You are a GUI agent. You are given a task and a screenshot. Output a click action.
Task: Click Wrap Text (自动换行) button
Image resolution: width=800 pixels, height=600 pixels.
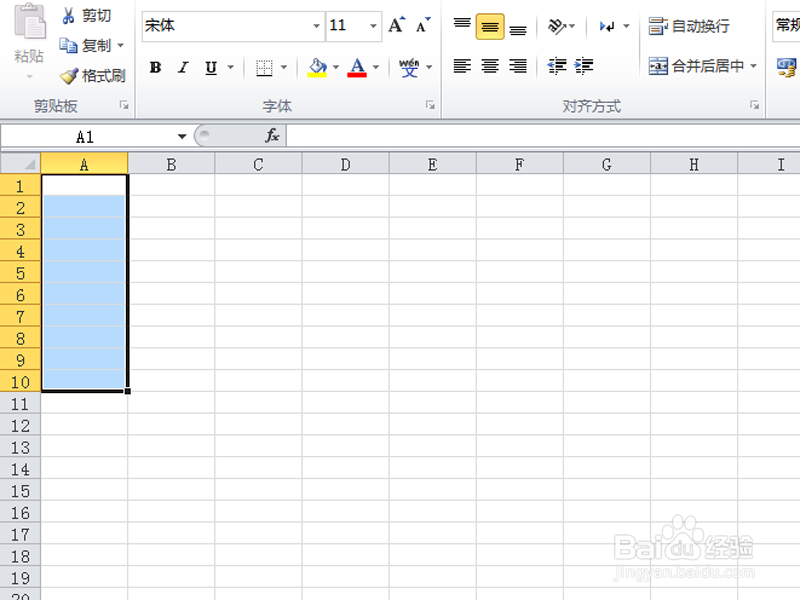[689, 26]
